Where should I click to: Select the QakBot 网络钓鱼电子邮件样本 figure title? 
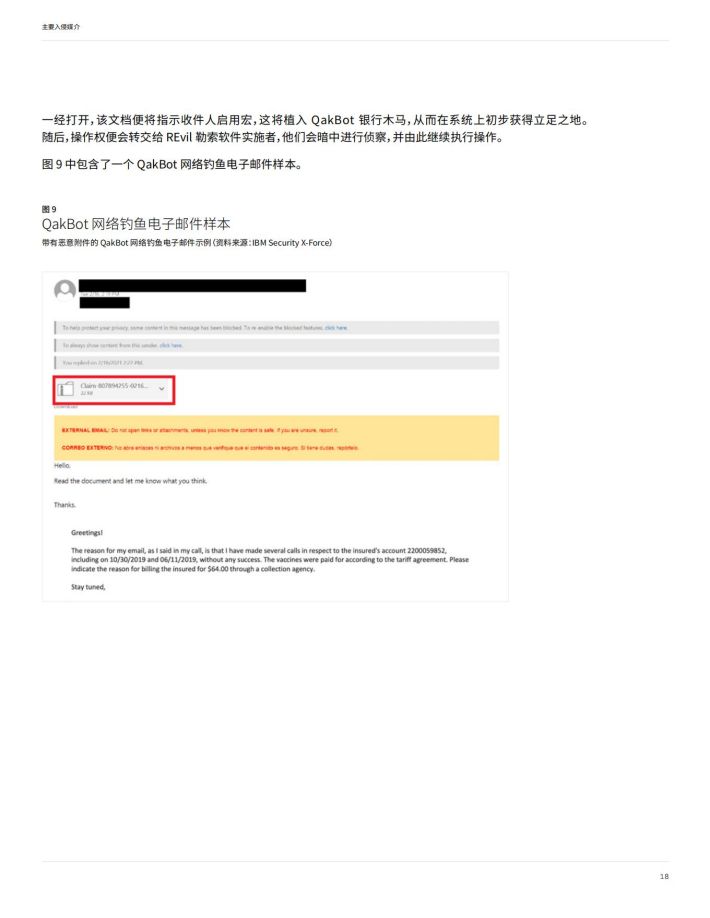tap(136, 224)
